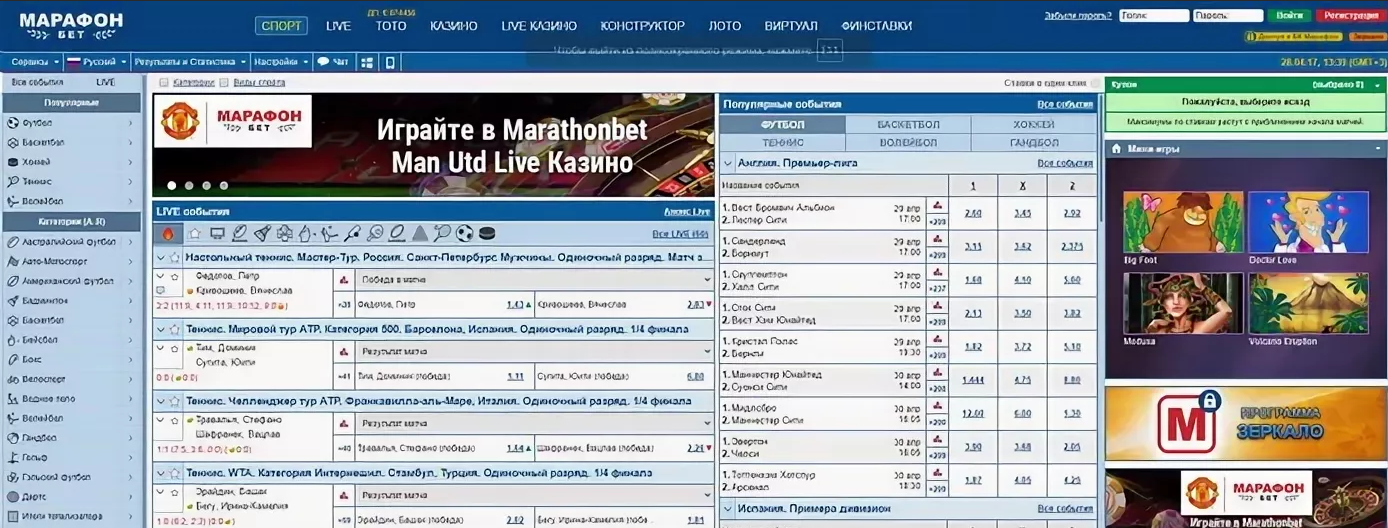Click the Гольф sidebar icon
Image resolution: width=1388 pixels, height=528 pixels.
(x=13, y=457)
